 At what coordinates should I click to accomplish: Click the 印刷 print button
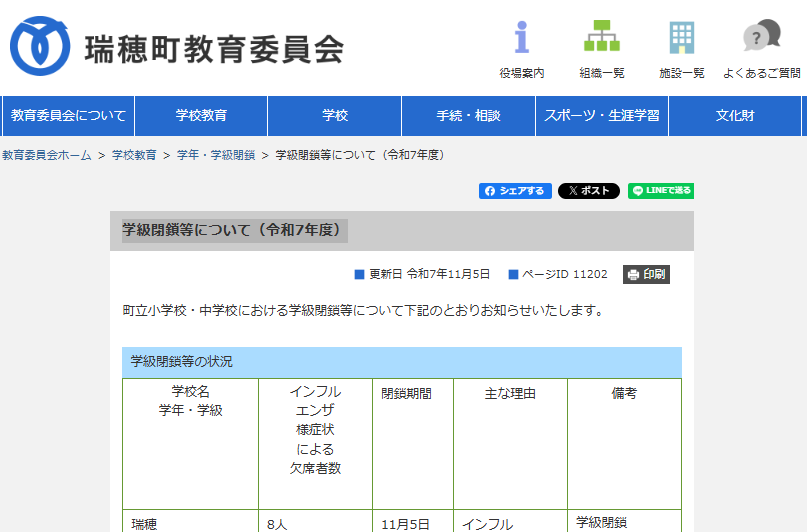point(646,274)
